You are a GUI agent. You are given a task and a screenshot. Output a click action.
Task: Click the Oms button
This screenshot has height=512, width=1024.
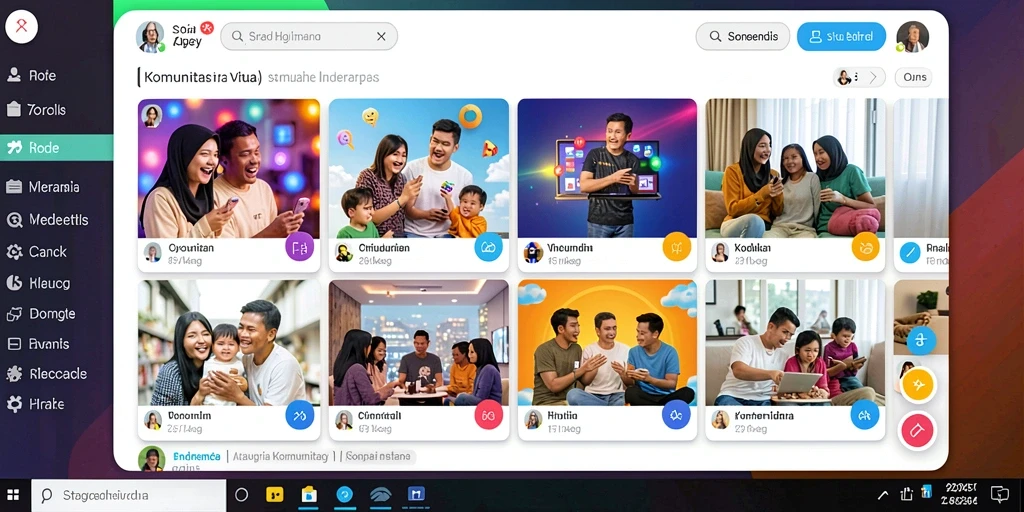click(x=914, y=77)
